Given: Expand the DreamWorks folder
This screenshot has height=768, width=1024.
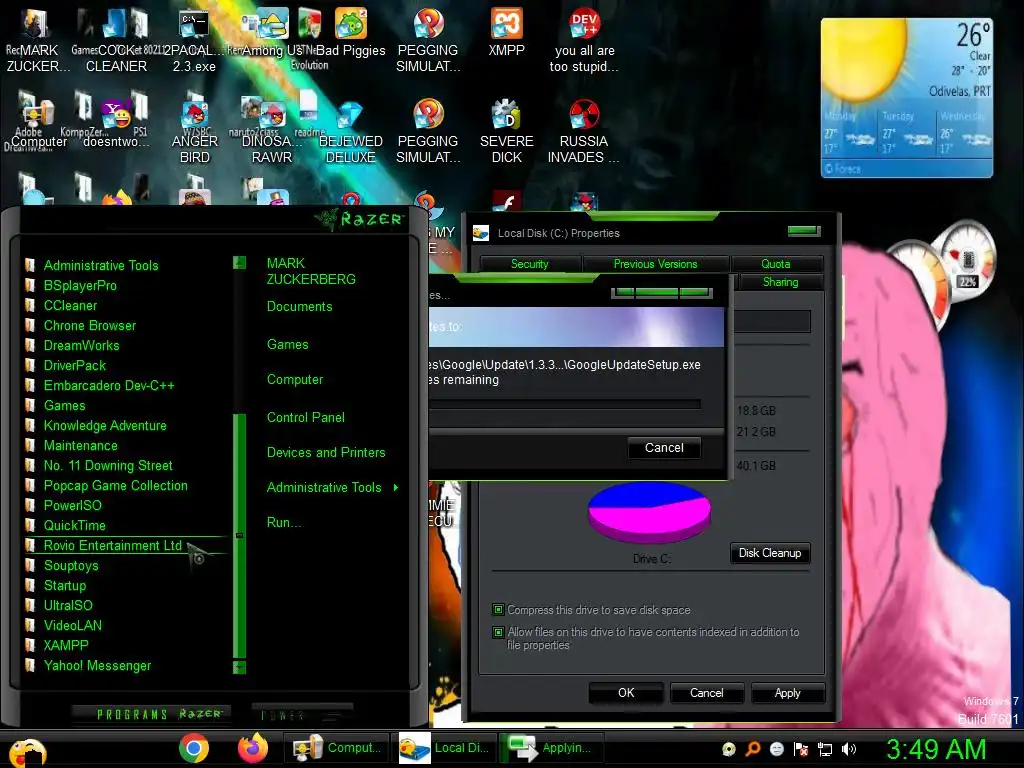Looking at the screenshot, I should pos(82,345).
